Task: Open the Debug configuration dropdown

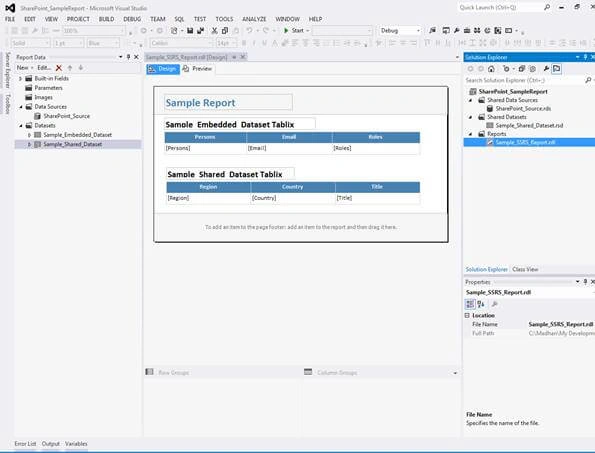Action: click(x=419, y=31)
